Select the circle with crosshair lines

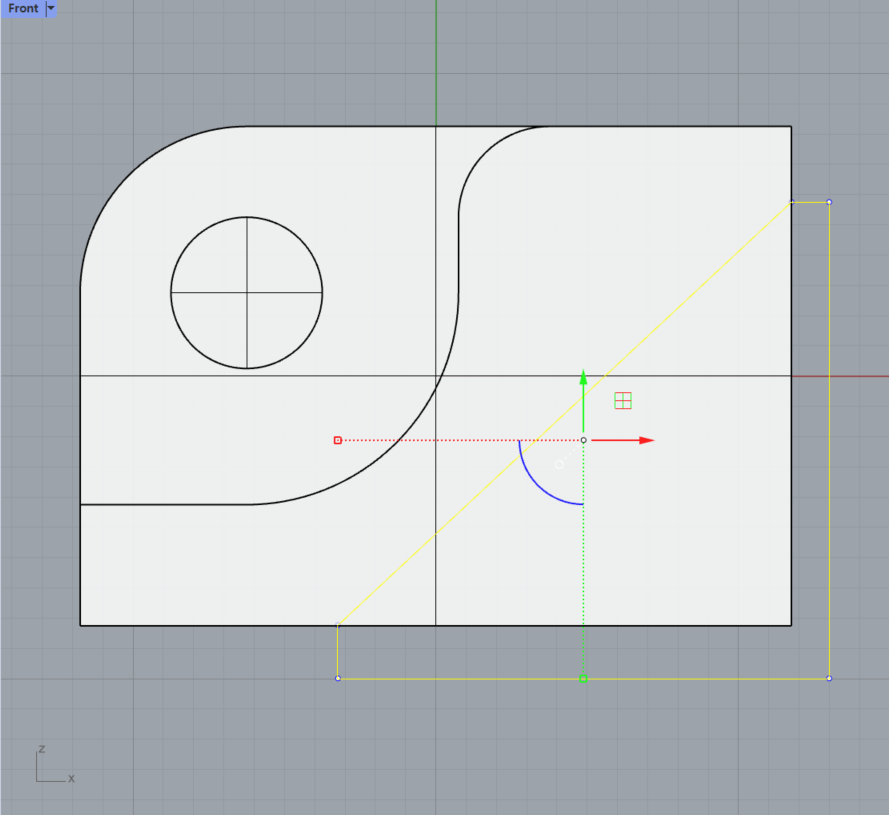click(x=247, y=293)
